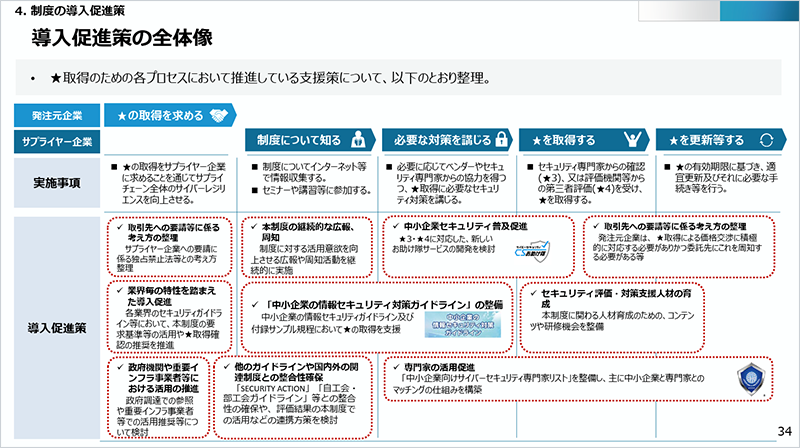Click the text ★の有効期限に基づき、適宜更新

tap(726, 178)
